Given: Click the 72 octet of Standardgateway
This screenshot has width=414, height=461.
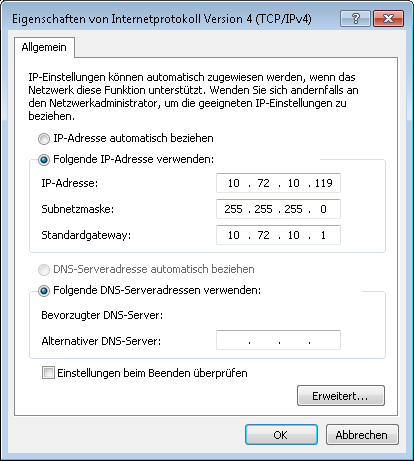Looking at the screenshot, I should coord(263,235).
